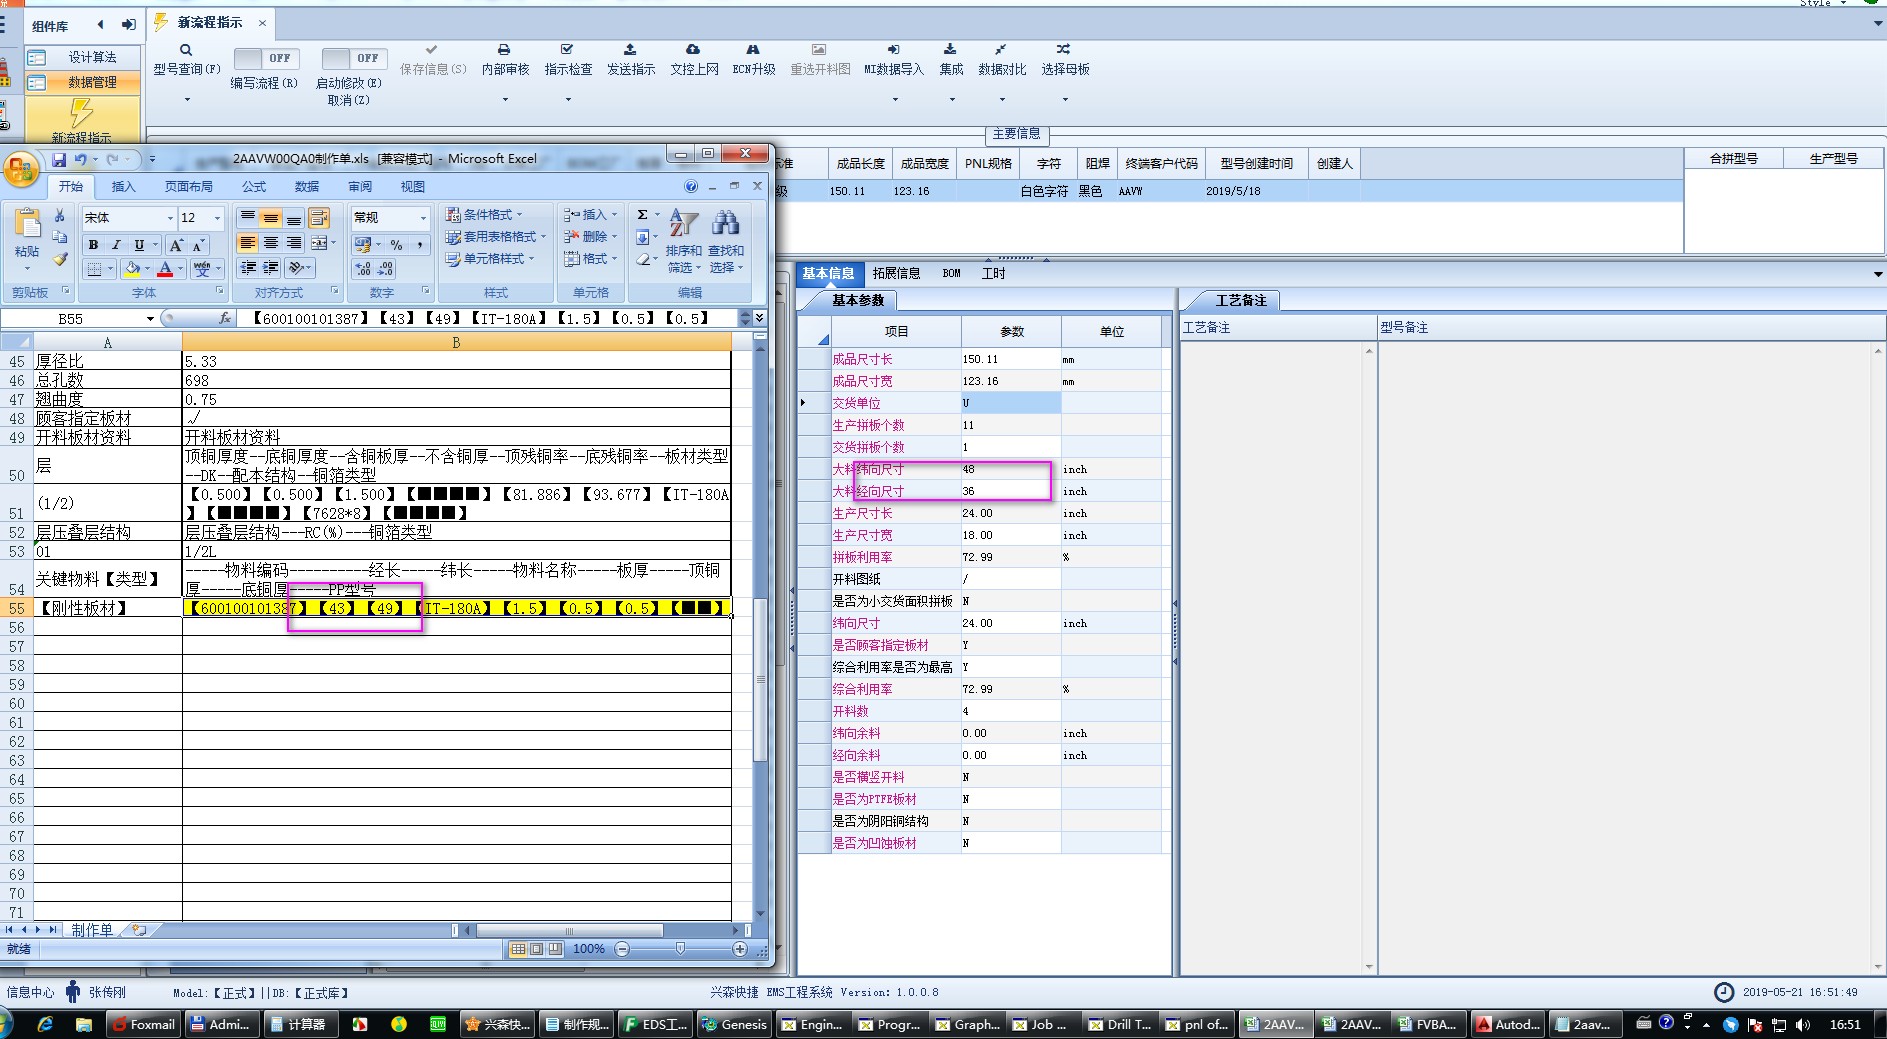Select the 交货单位 parameter cell U
Image resolution: width=1887 pixels, height=1039 pixels.
point(1011,403)
